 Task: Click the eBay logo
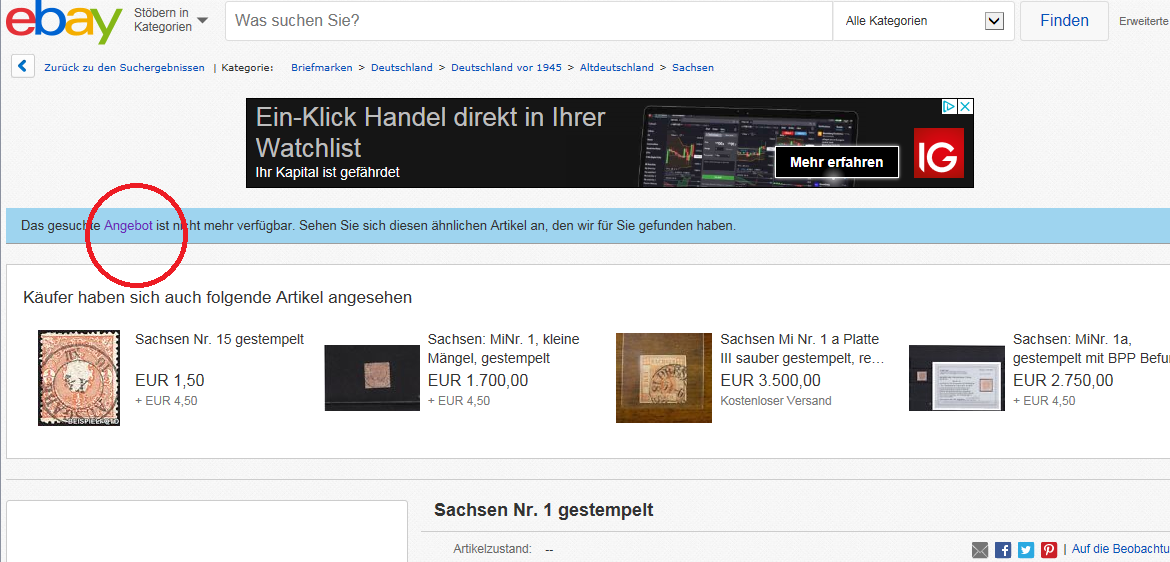click(62, 22)
